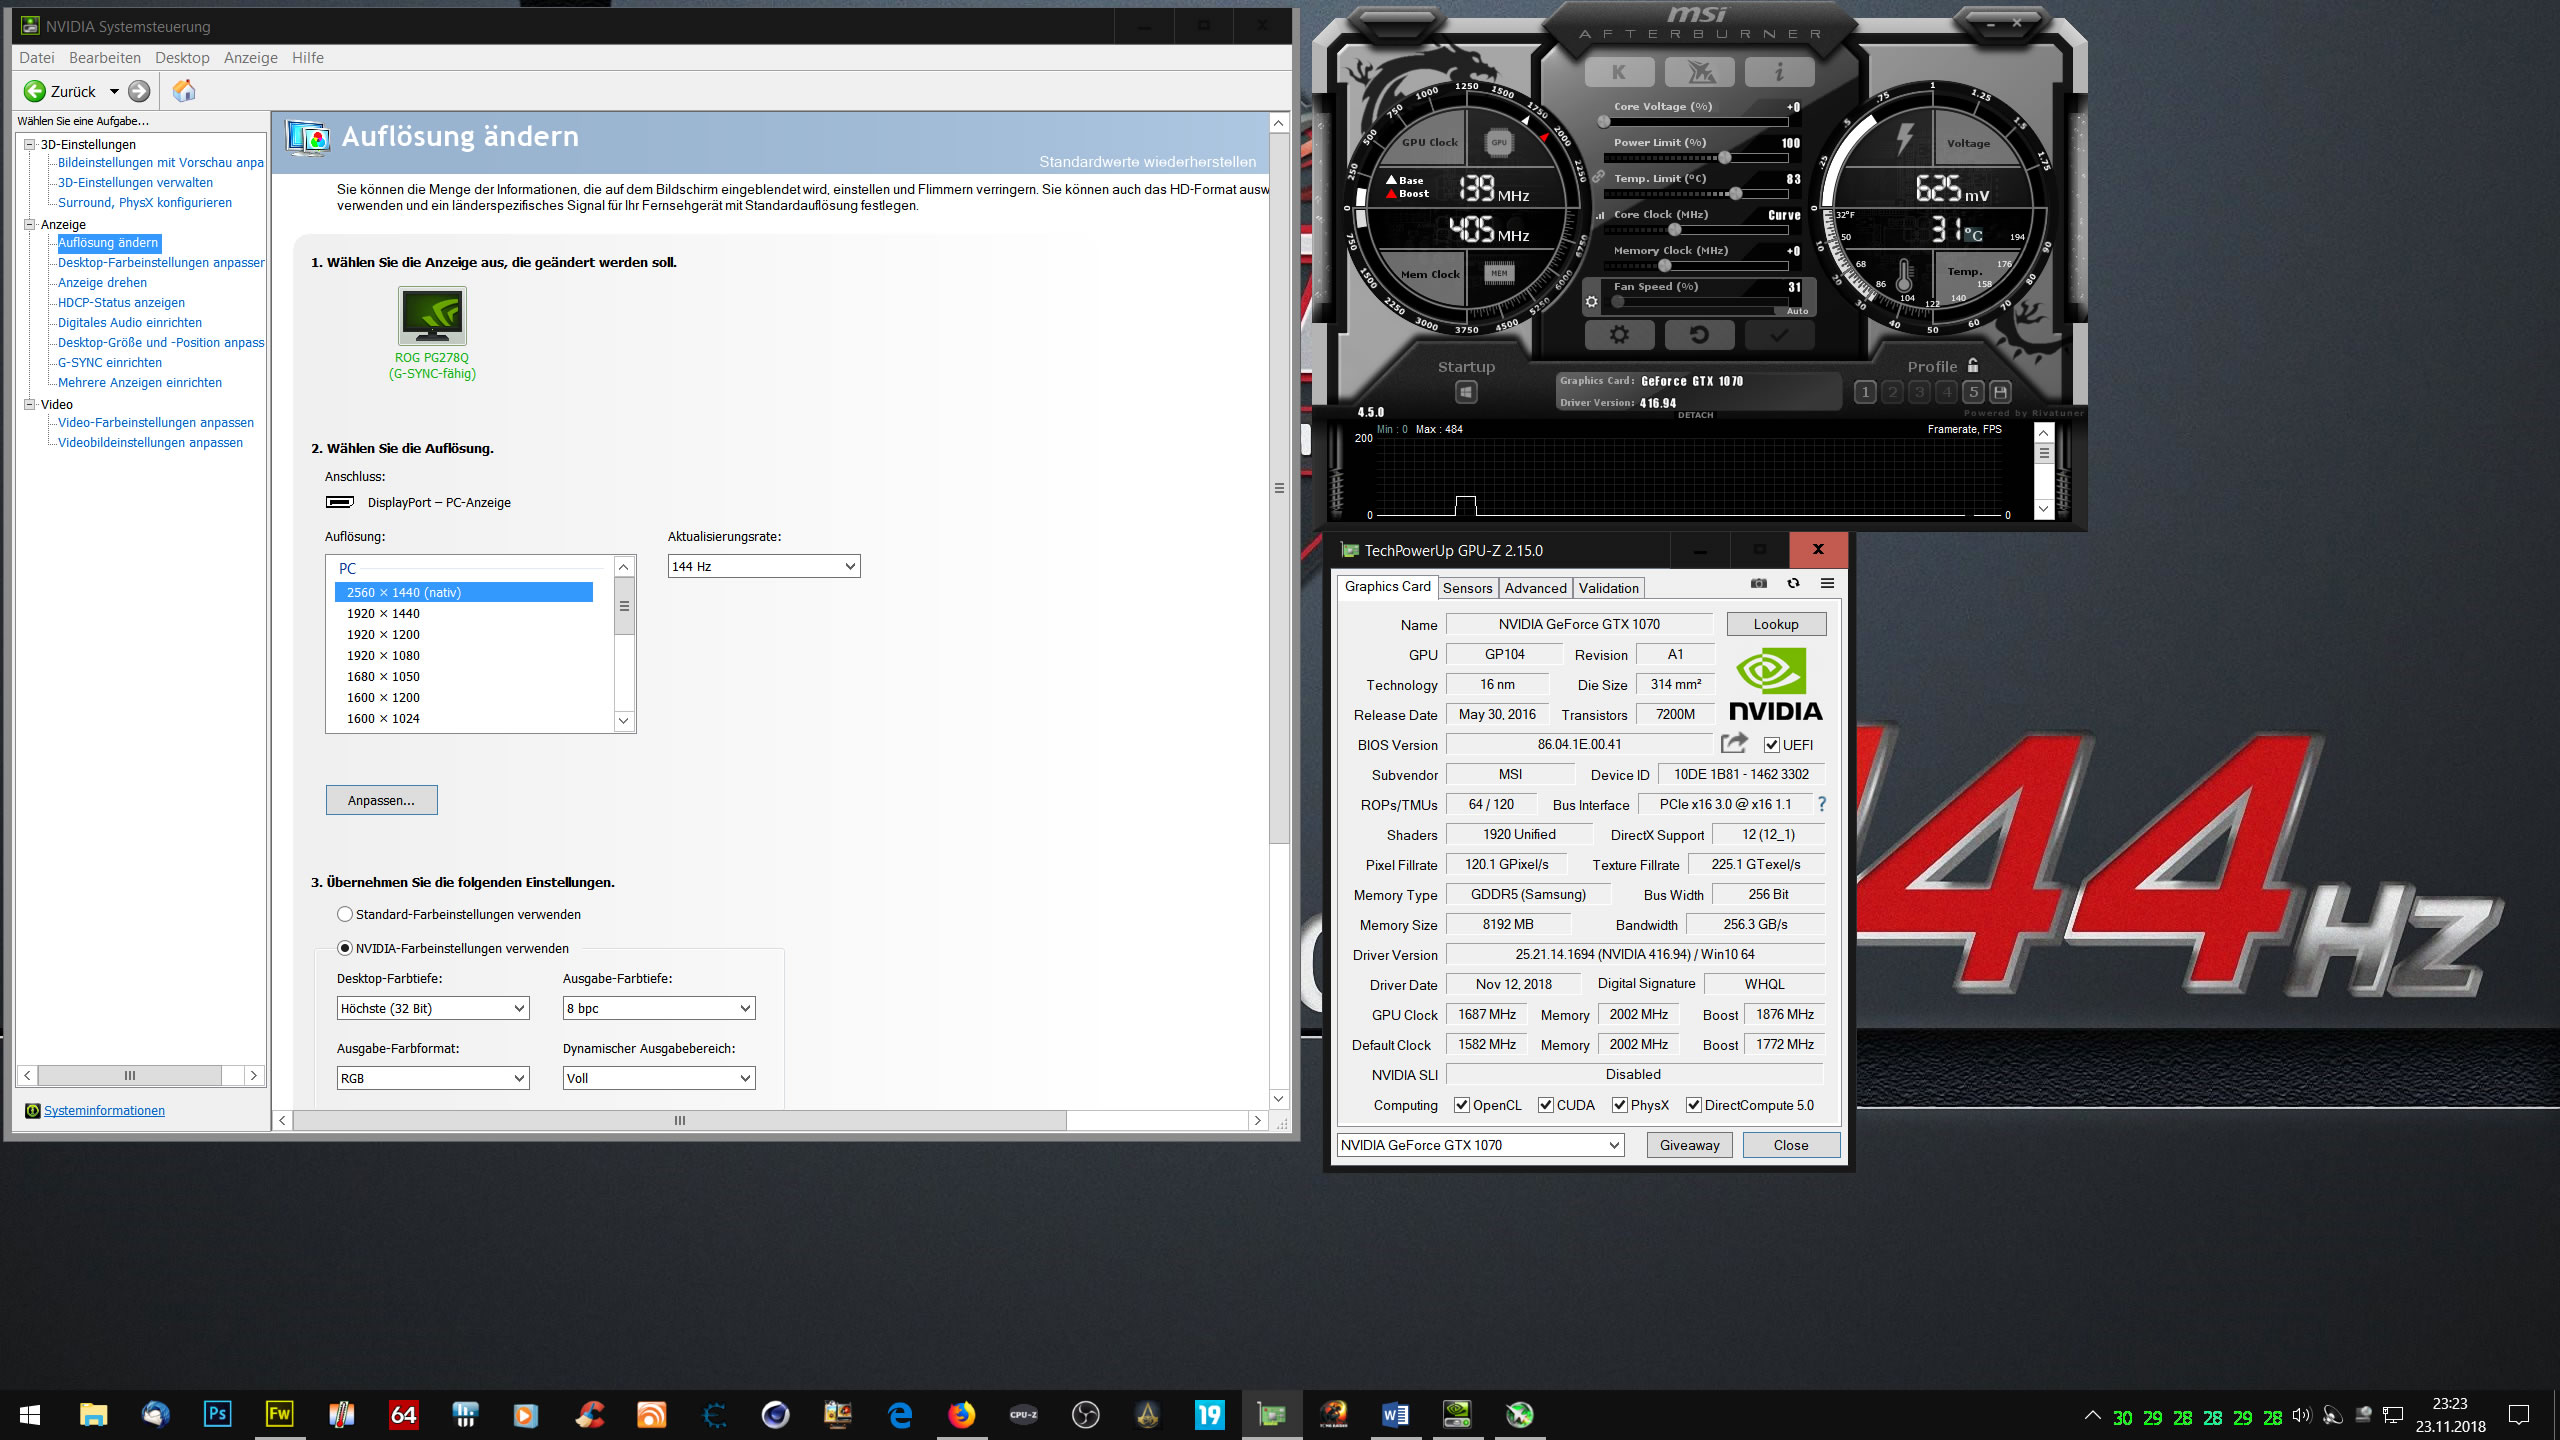Image resolution: width=2560 pixels, height=1440 pixels.
Task: Click the GPU-Z screenshot camera icon
Action: coord(1759,584)
